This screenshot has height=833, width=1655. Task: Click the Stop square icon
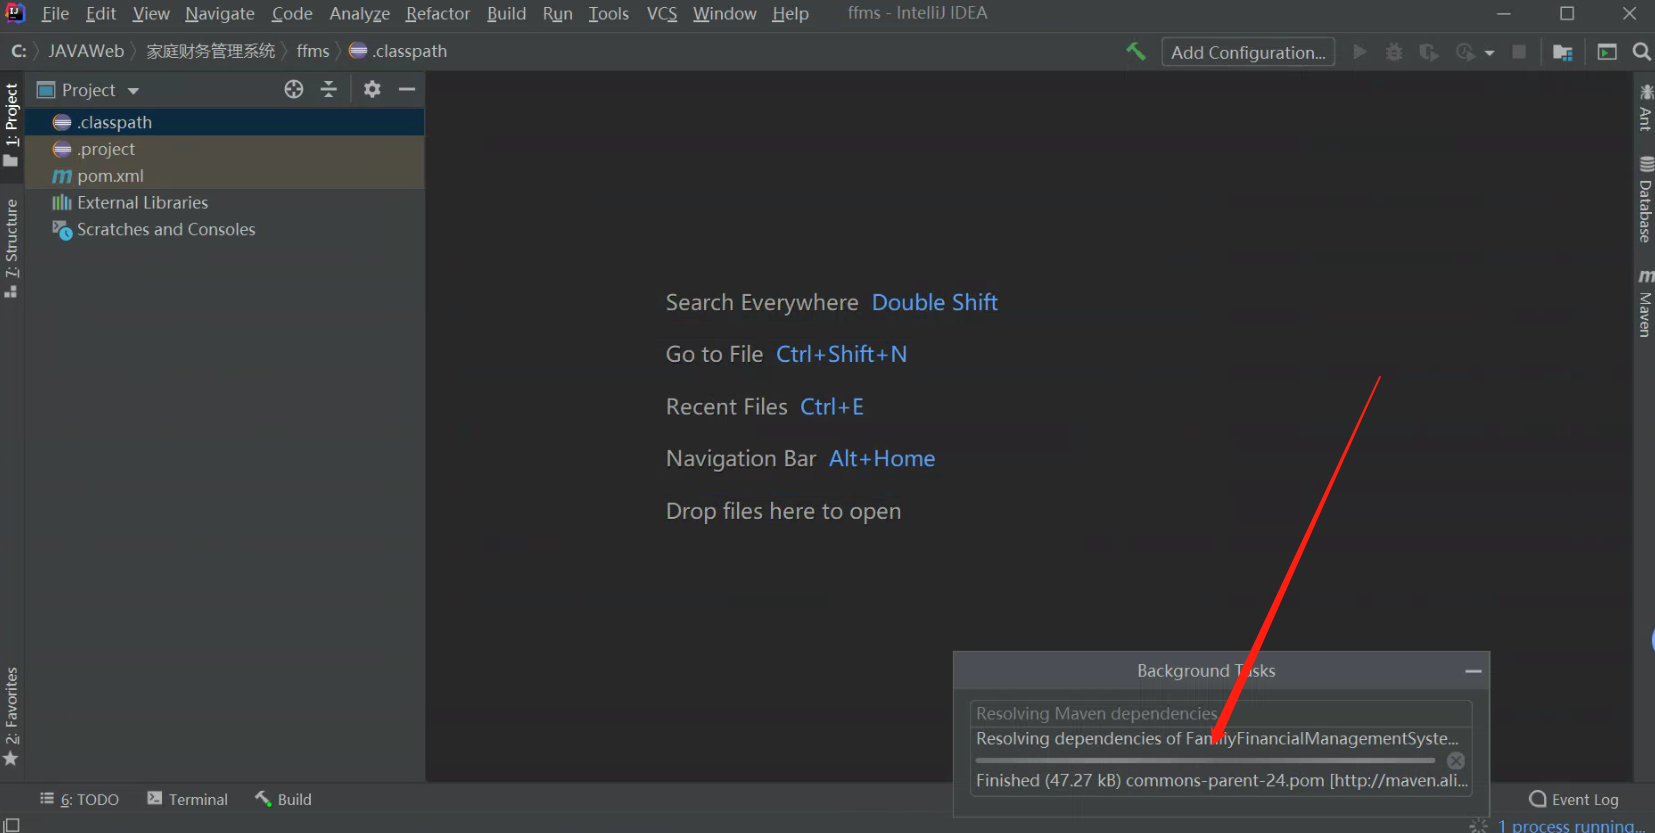1519,52
